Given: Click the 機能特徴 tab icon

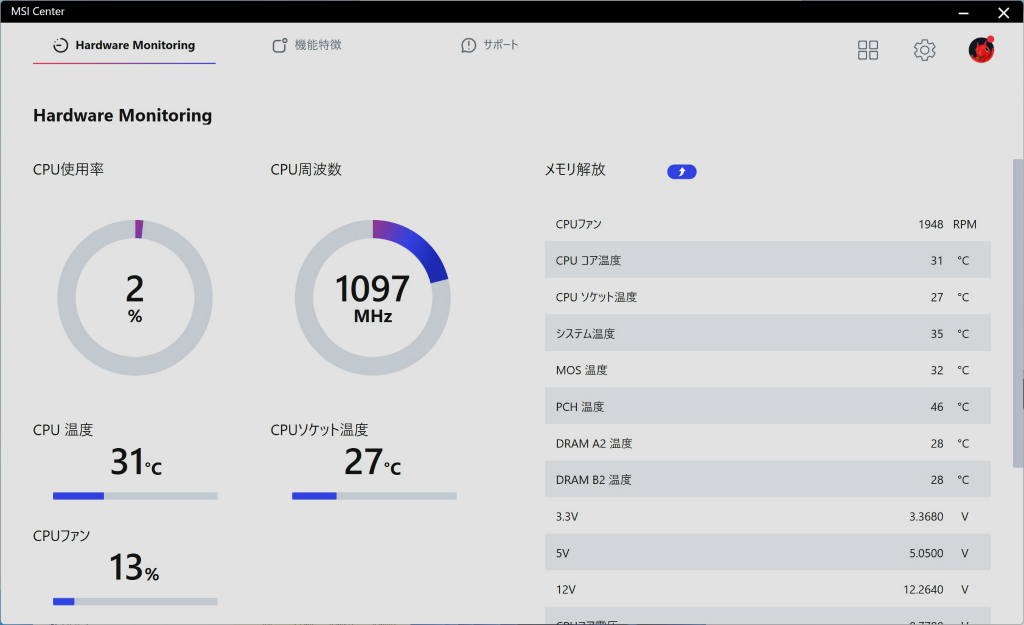Looking at the screenshot, I should pos(280,45).
